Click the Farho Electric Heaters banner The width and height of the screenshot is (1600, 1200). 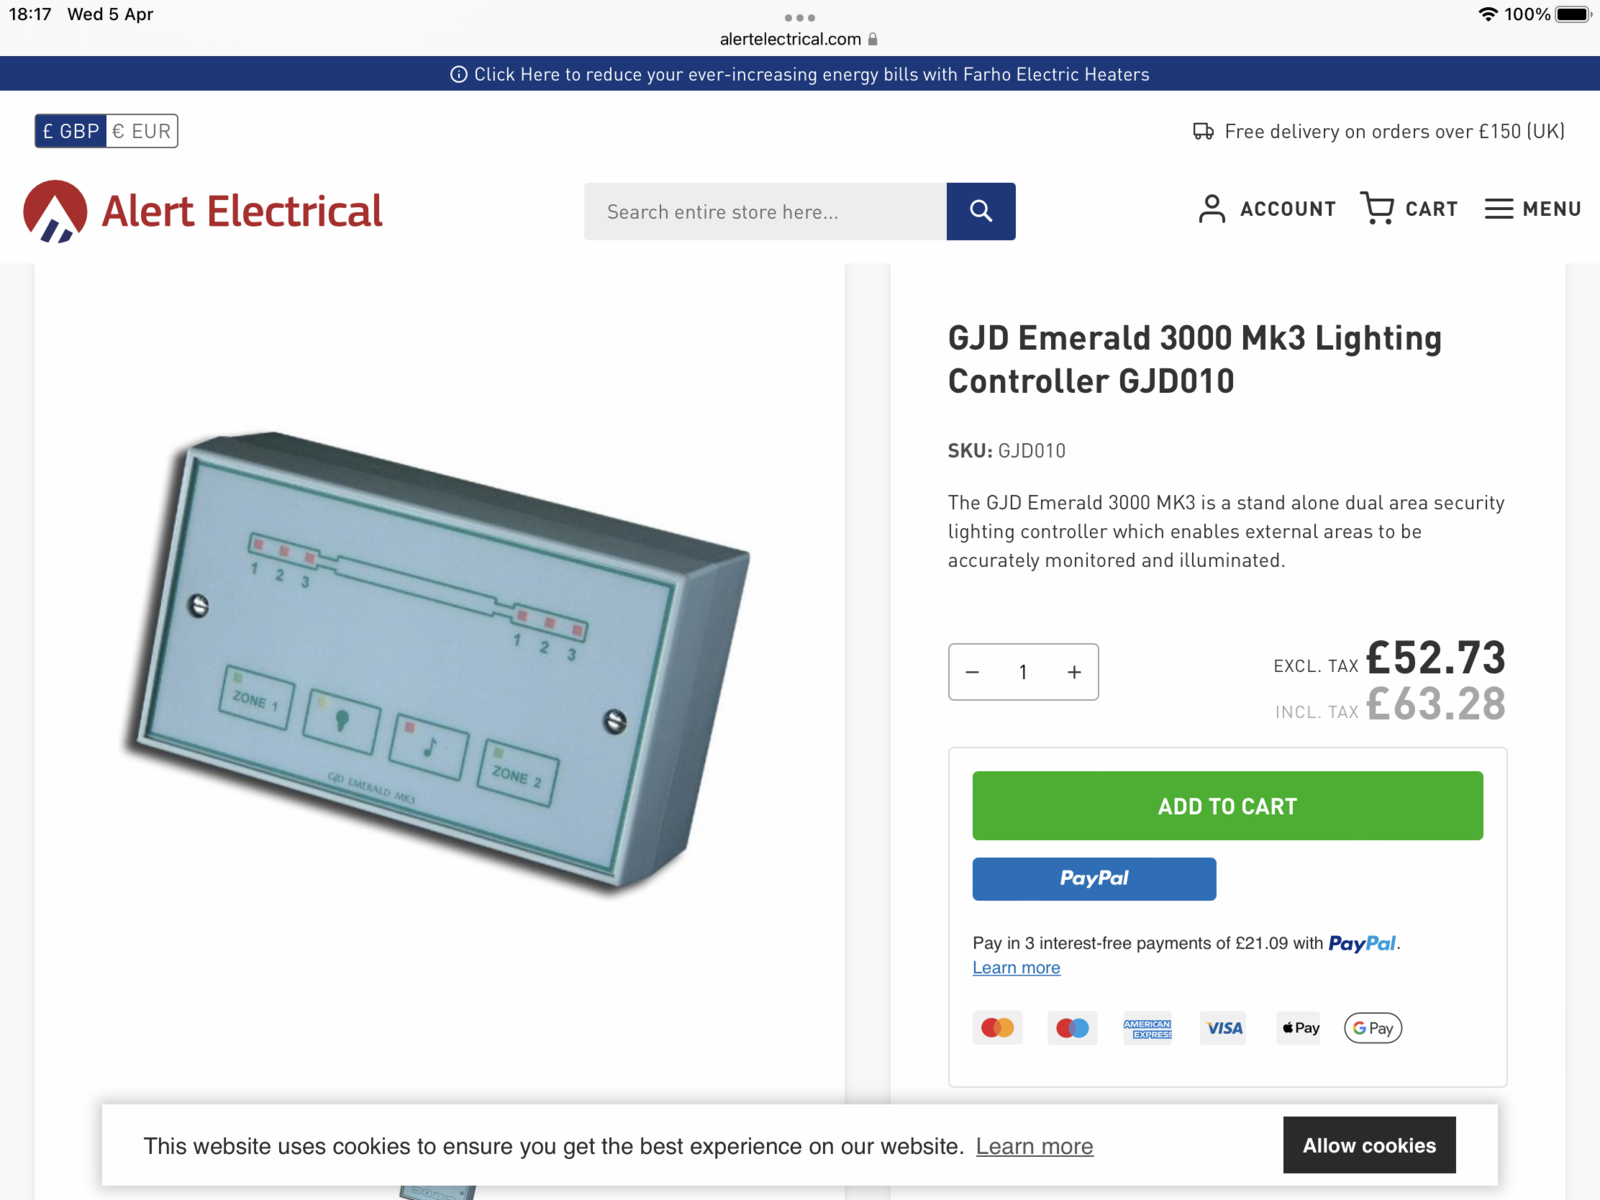coord(800,74)
